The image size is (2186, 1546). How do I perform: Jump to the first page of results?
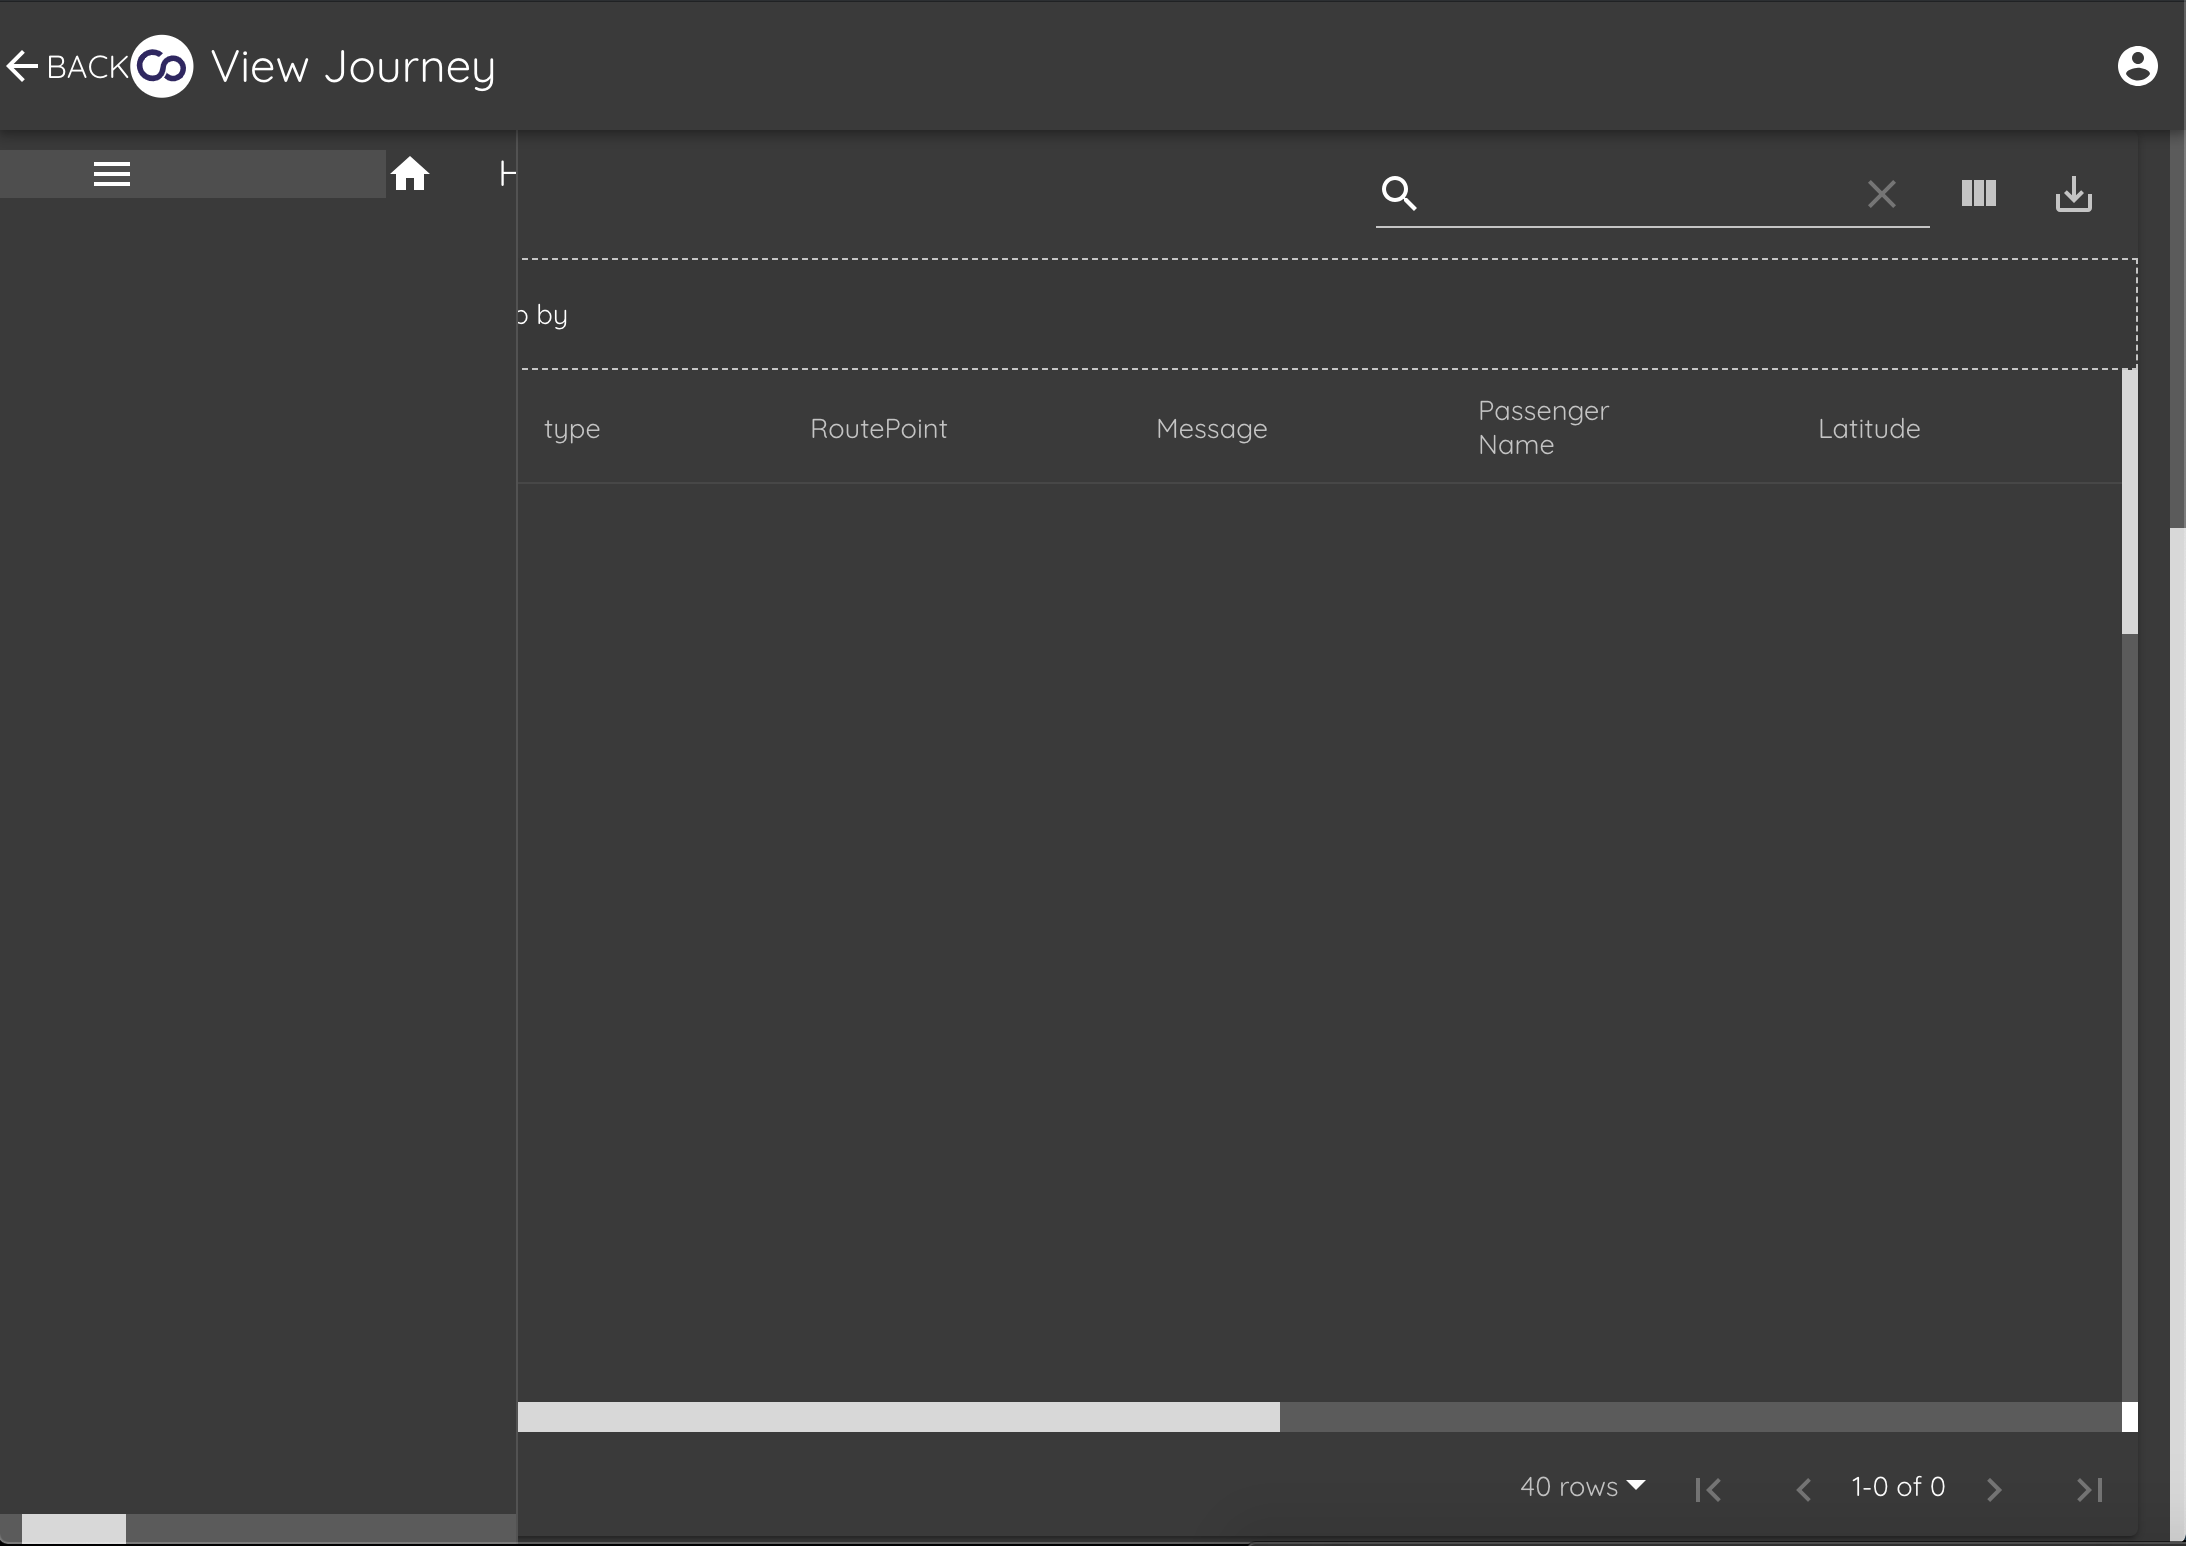click(1710, 1488)
